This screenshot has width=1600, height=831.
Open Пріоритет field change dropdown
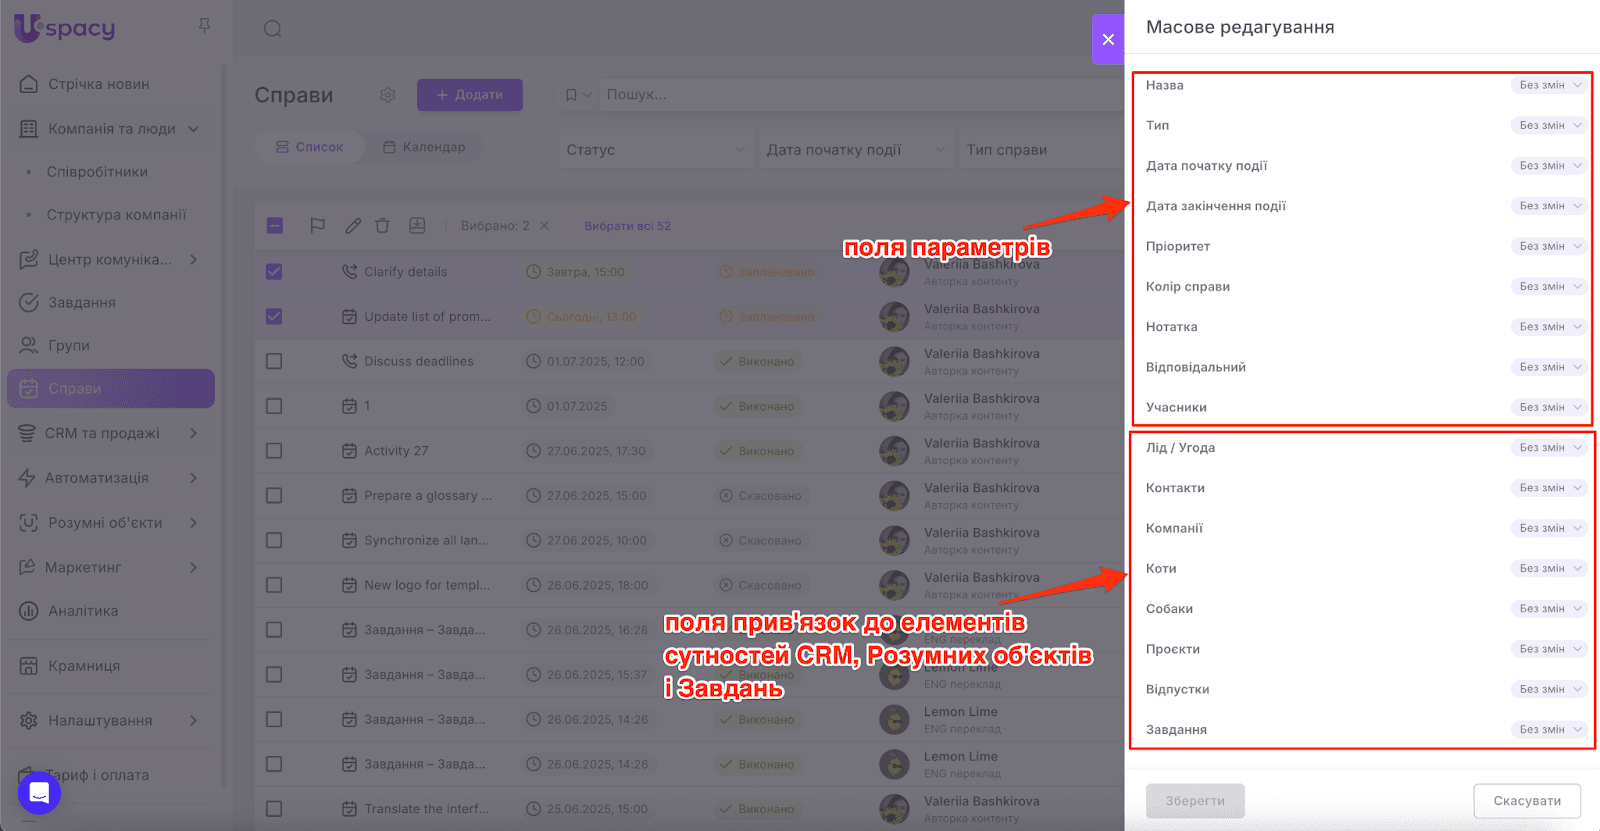pos(1549,246)
